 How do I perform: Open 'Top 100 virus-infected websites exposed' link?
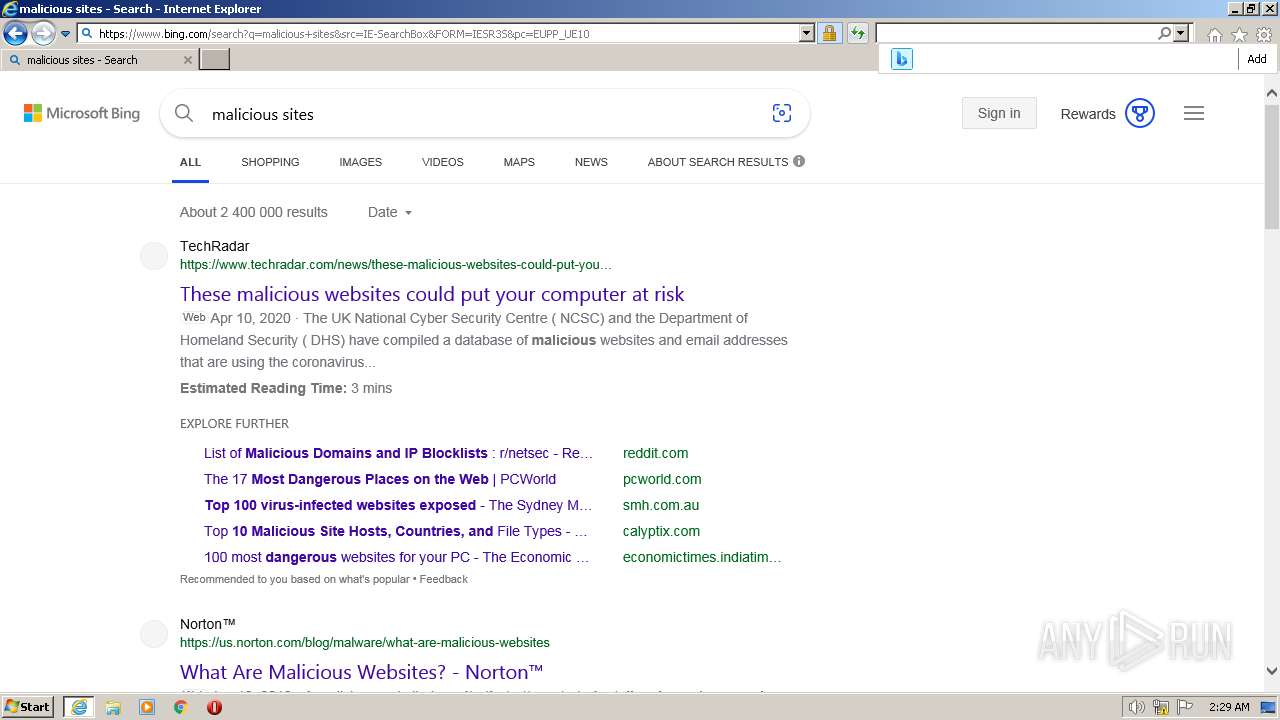click(x=398, y=505)
